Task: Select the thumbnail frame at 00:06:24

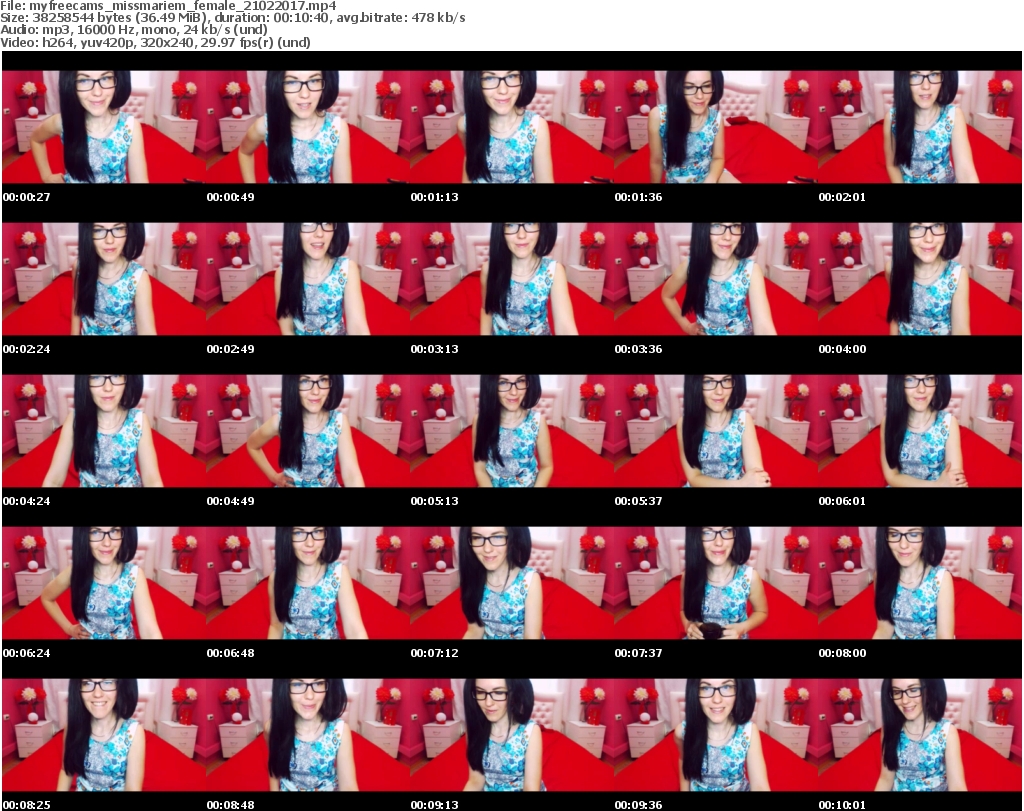Action: (x=104, y=583)
